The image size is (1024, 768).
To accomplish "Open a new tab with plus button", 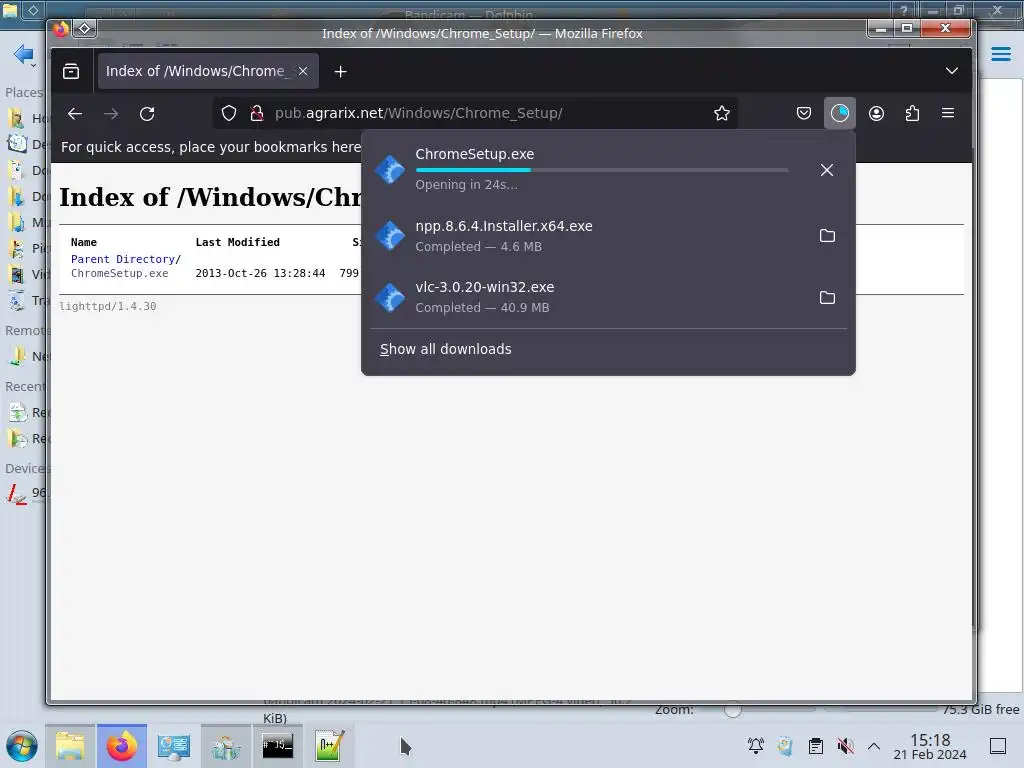I will pyautogui.click(x=340, y=71).
